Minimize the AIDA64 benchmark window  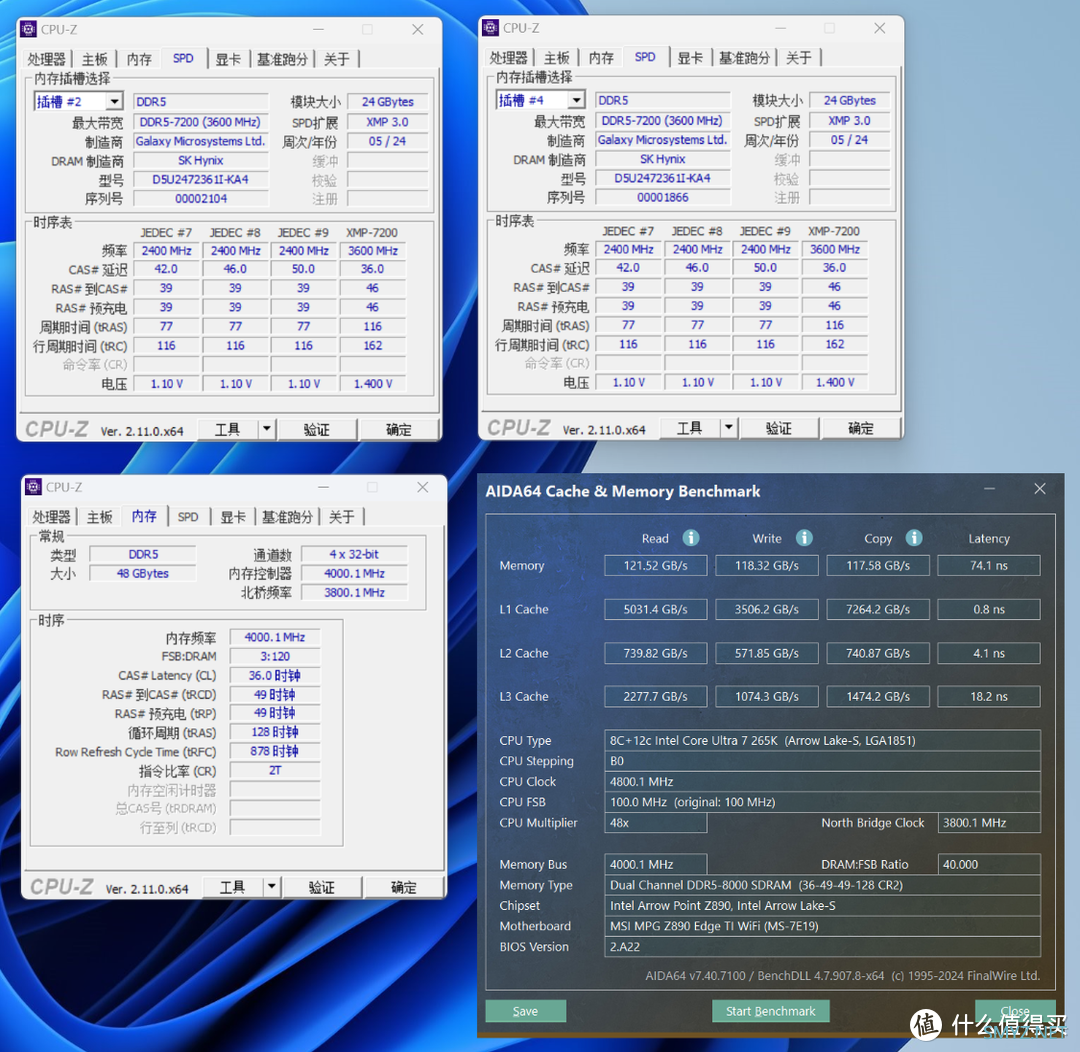pos(990,488)
